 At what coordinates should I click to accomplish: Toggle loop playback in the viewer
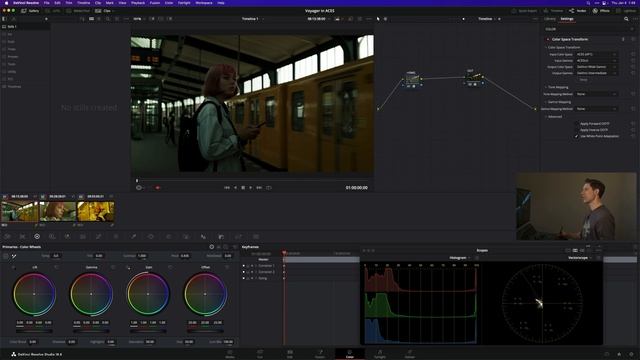pyautogui.click(x=269, y=188)
